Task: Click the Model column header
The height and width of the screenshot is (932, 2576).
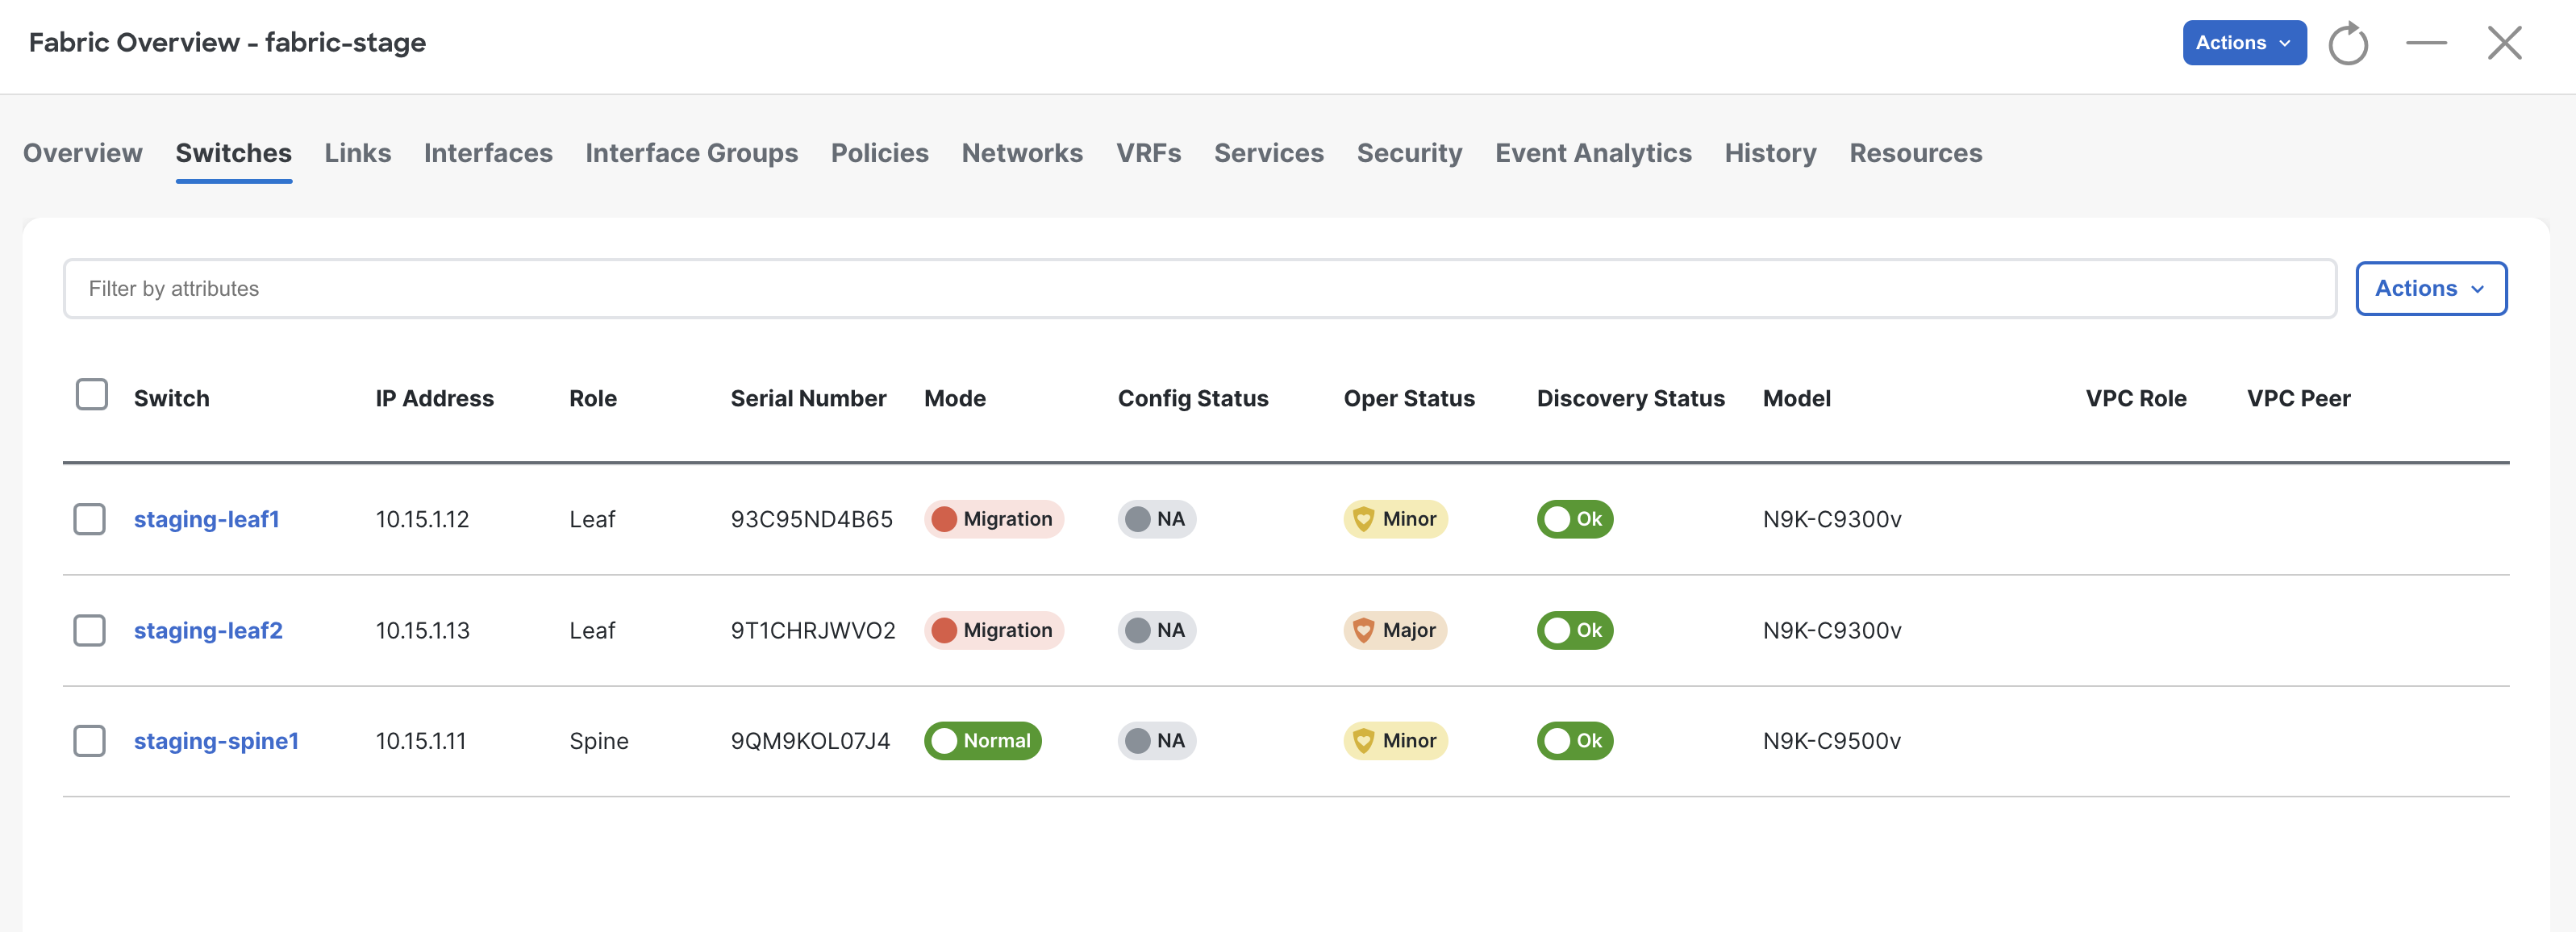Action: click(1797, 398)
